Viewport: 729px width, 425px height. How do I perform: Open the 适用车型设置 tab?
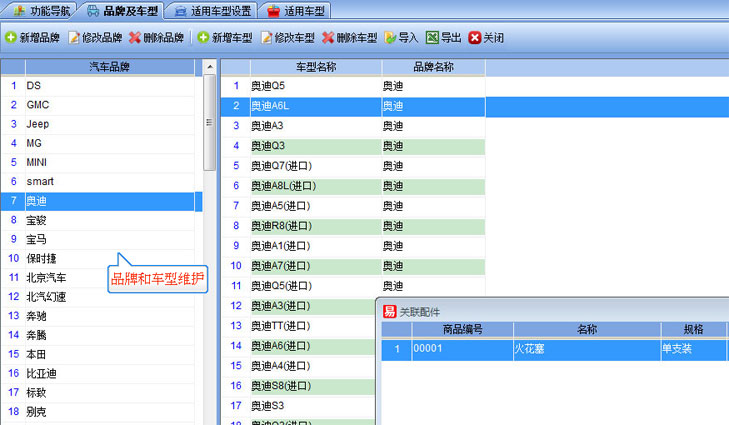pos(213,10)
